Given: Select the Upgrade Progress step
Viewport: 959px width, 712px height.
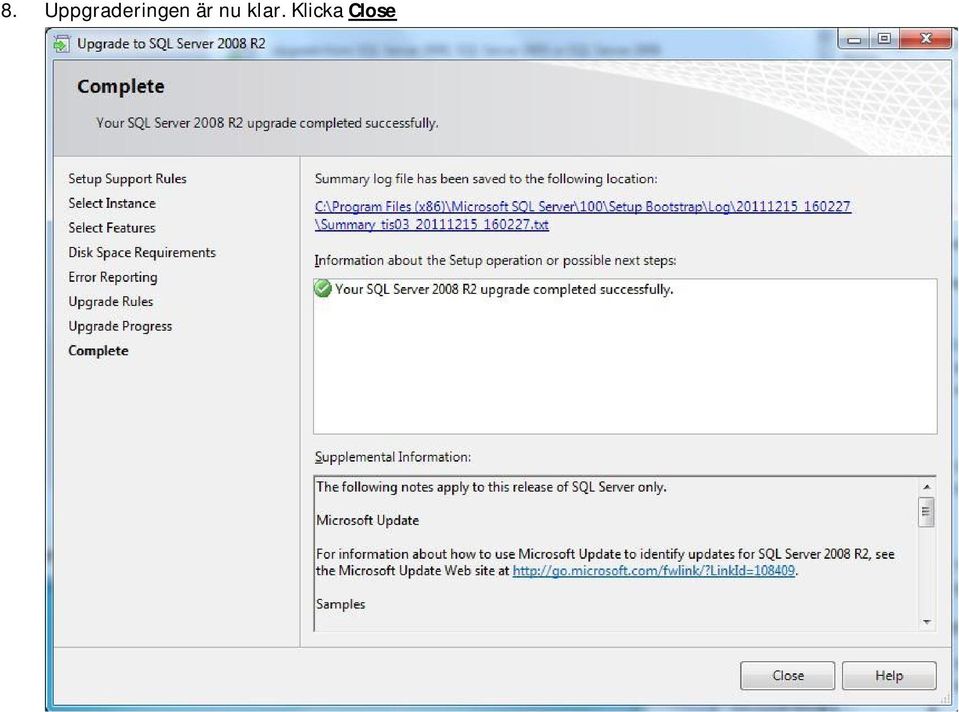Looking at the screenshot, I should click(120, 326).
